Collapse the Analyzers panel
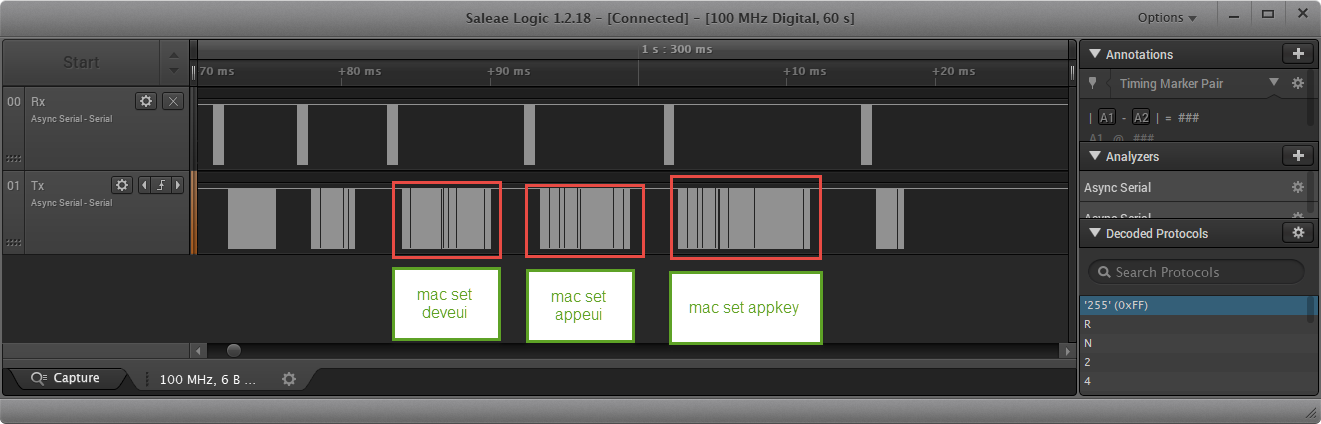This screenshot has height=424, width=1321. coord(1094,155)
